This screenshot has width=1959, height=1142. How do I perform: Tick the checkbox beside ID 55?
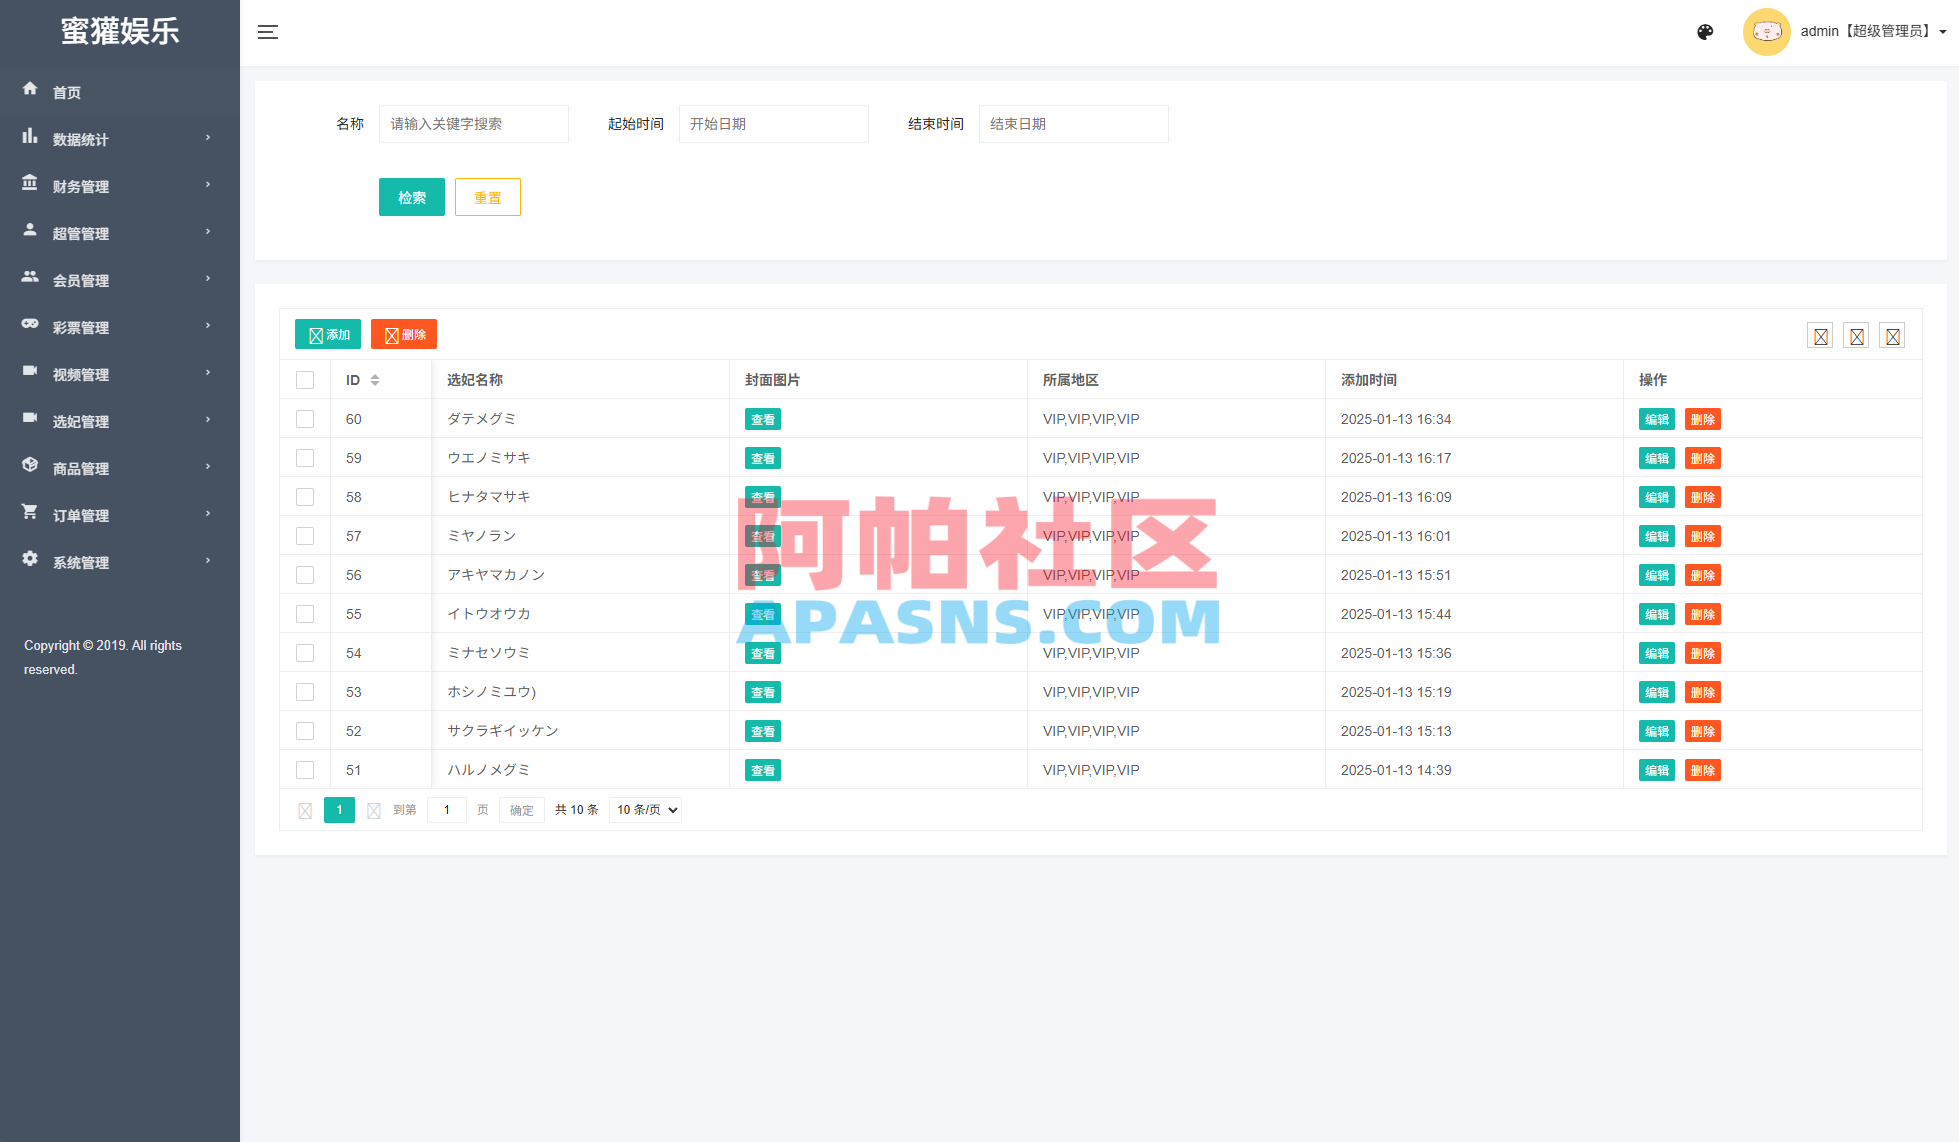tap(305, 614)
